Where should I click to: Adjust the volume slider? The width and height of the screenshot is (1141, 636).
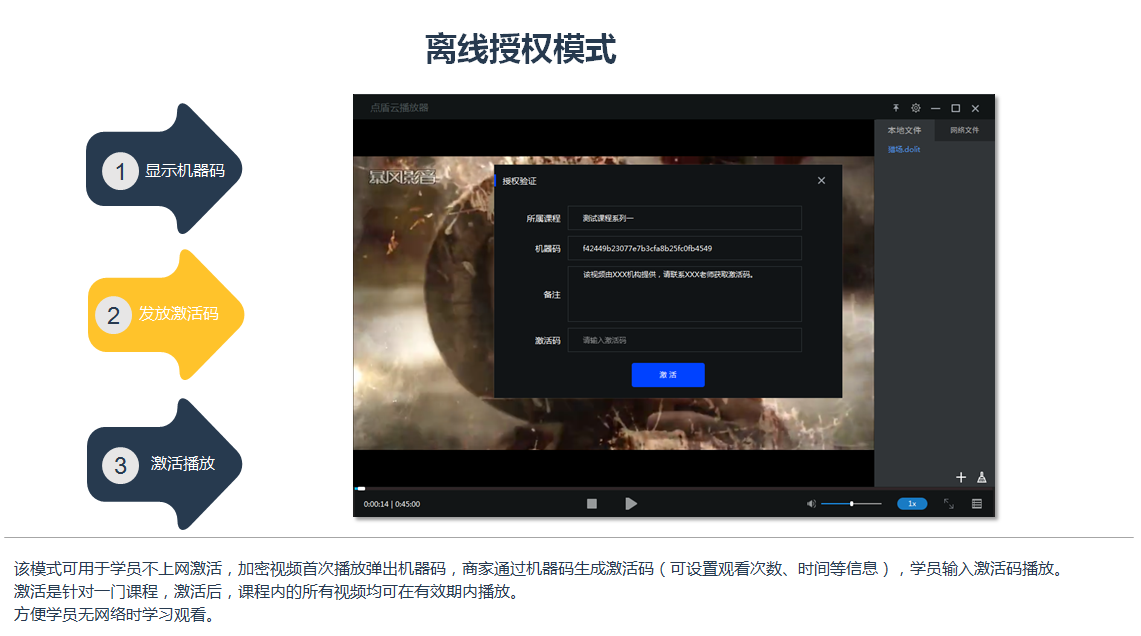pos(852,504)
